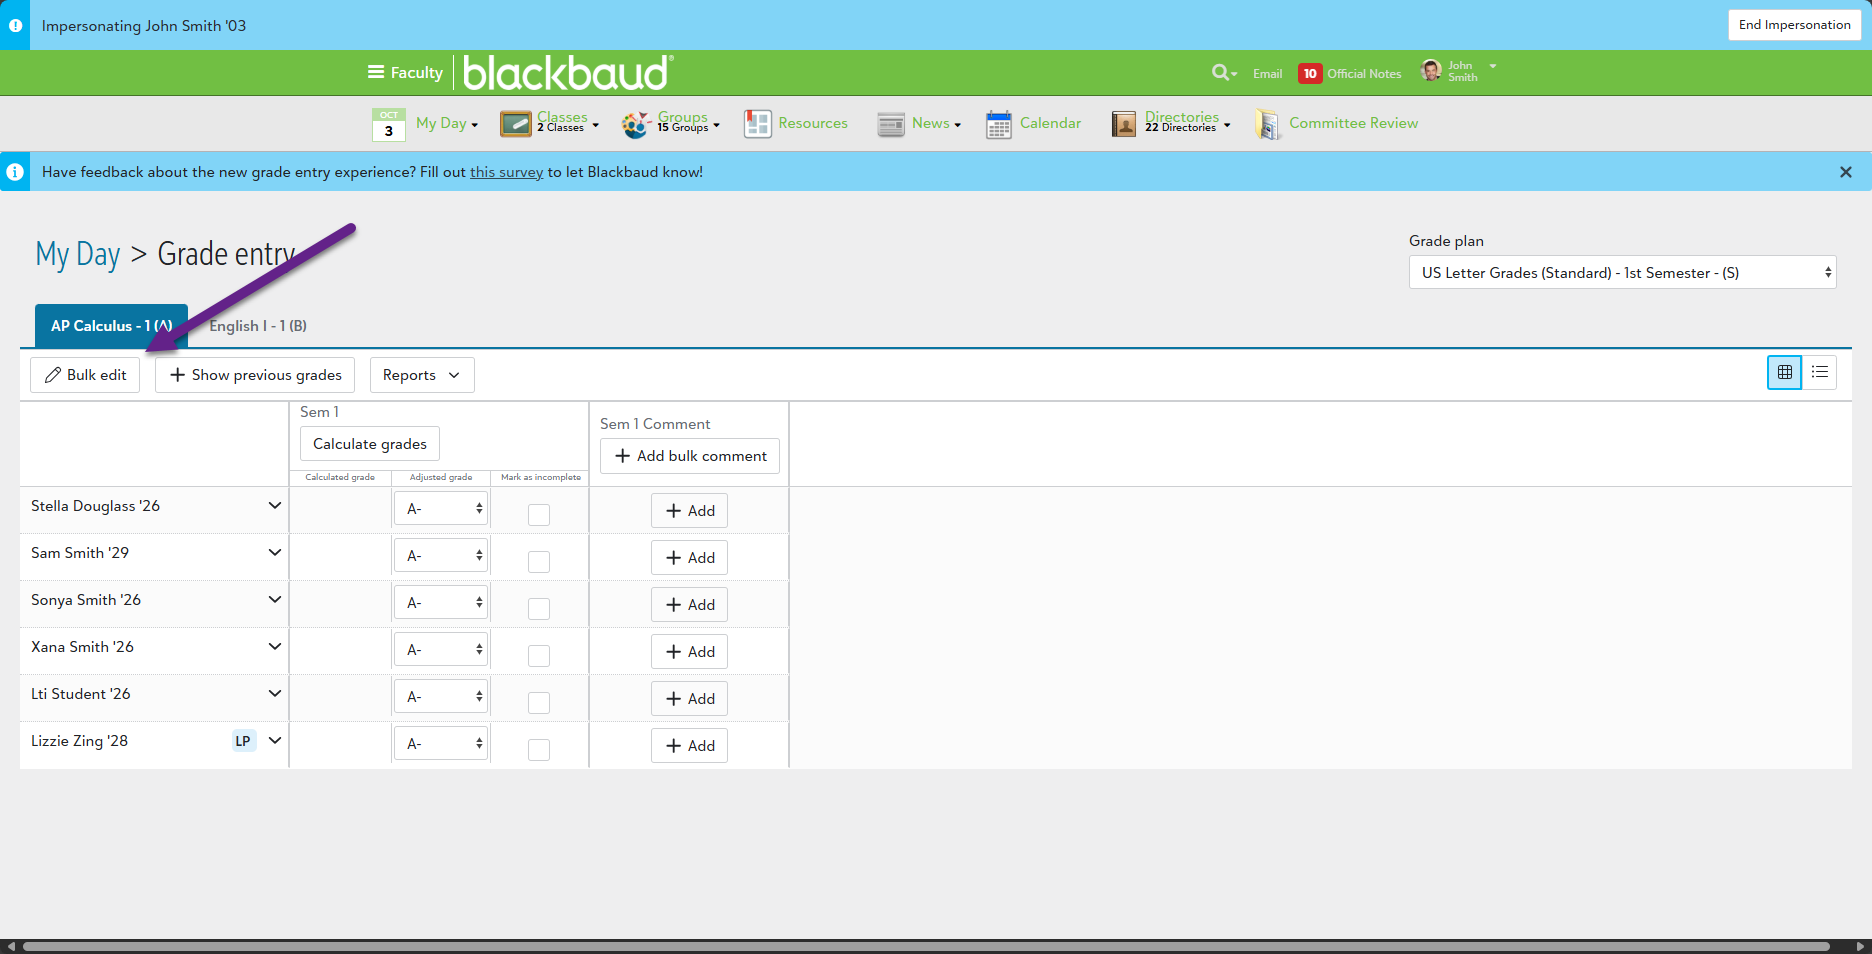The image size is (1872, 954).
Task: Mark Lizzie Zing as incomplete
Action: 539,749
